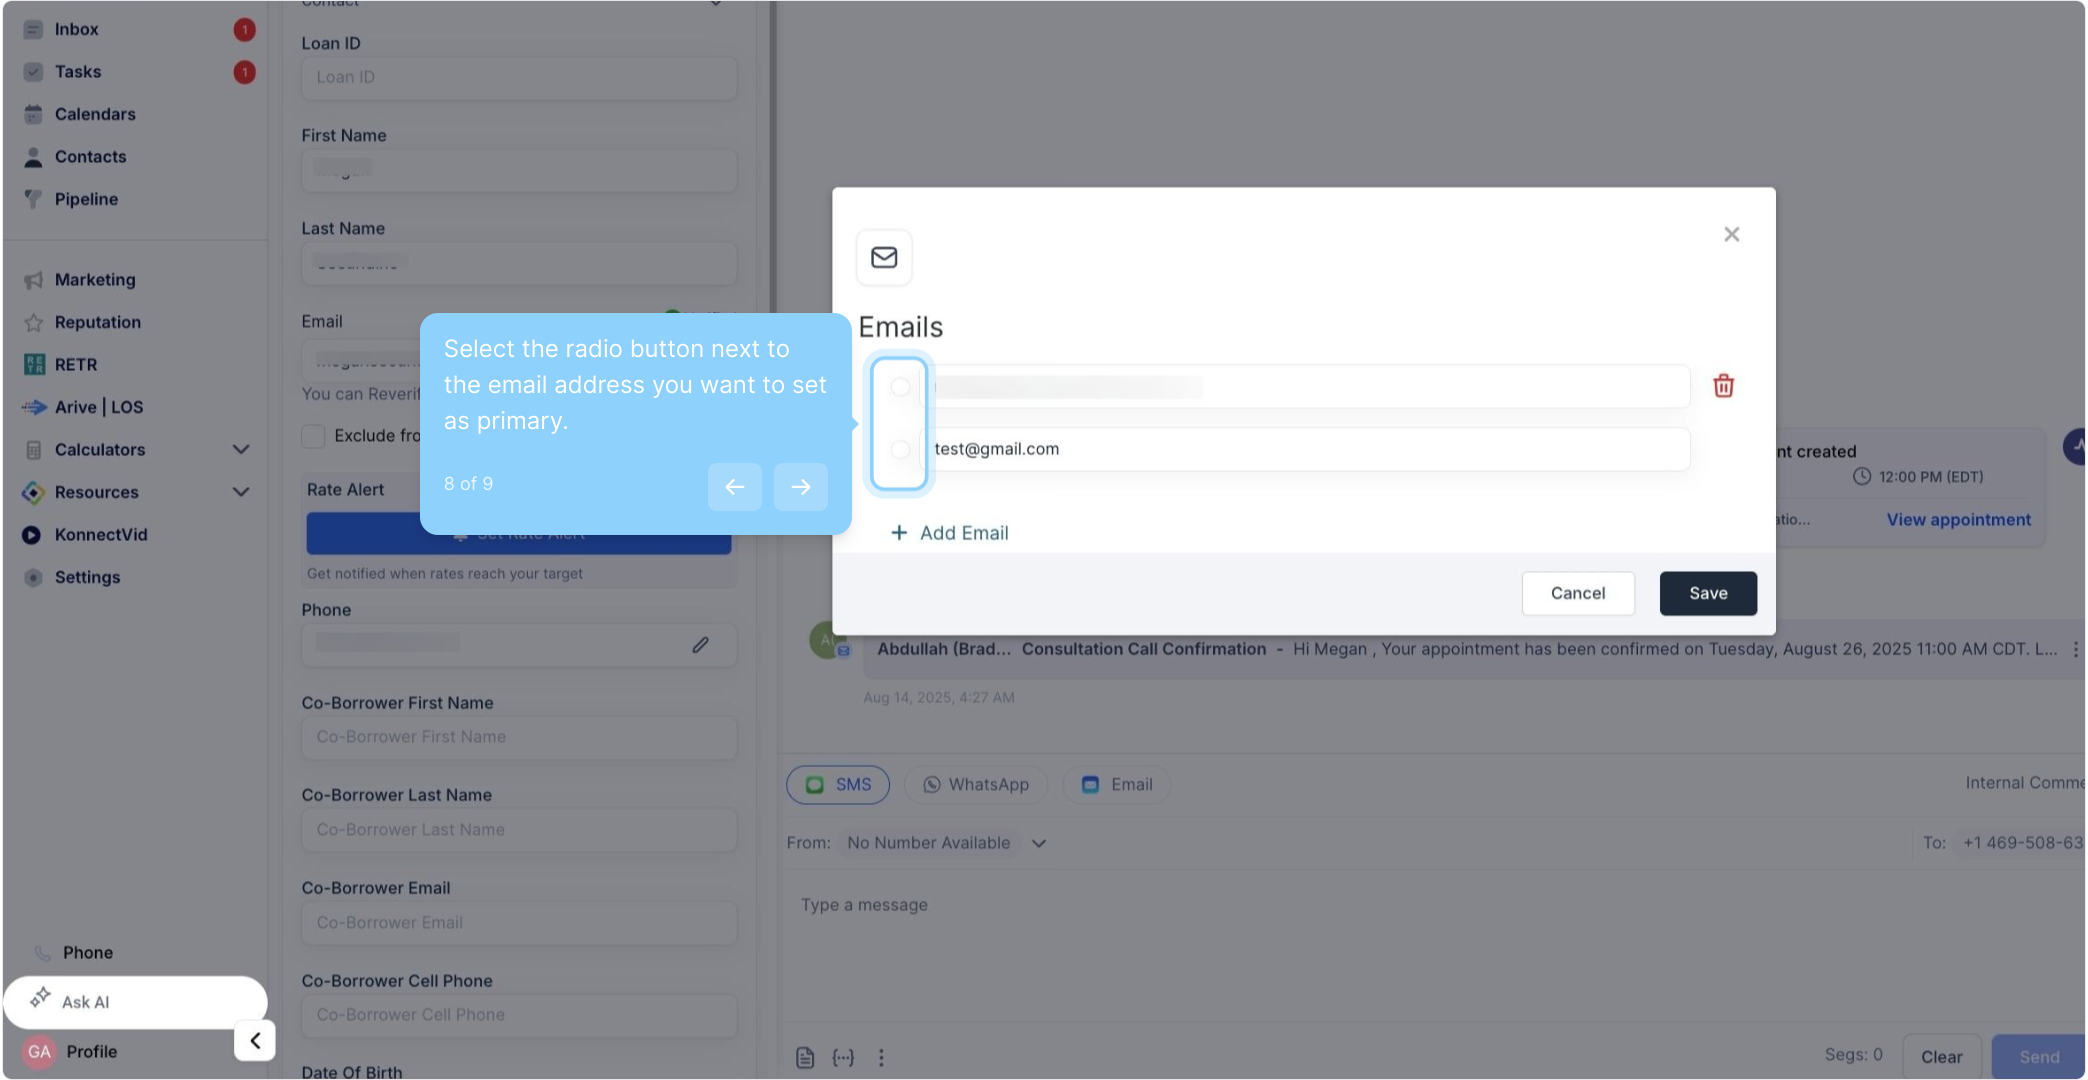Viewport: 2088px width, 1080px height.
Task: Cancel the Emails dialog
Action: (x=1577, y=593)
